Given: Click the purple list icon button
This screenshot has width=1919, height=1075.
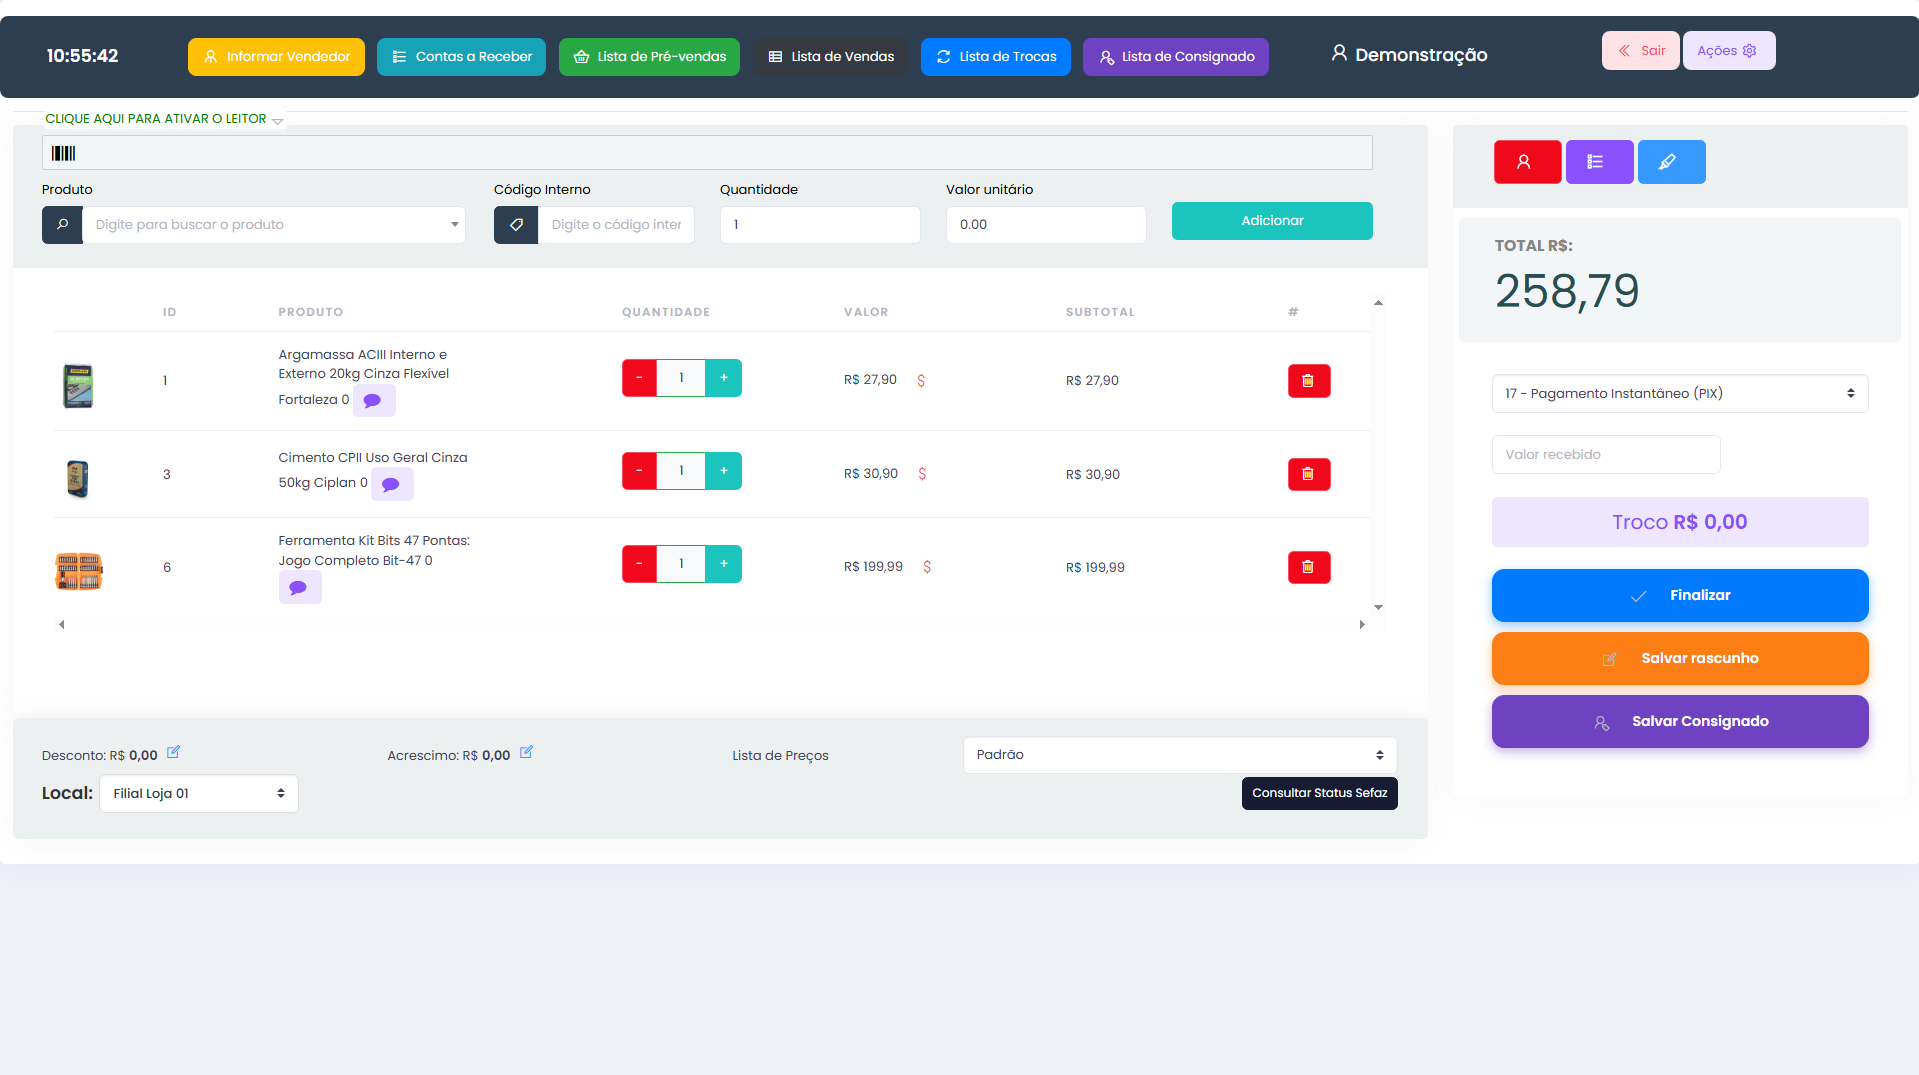Looking at the screenshot, I should click(x=1598, y=162).
